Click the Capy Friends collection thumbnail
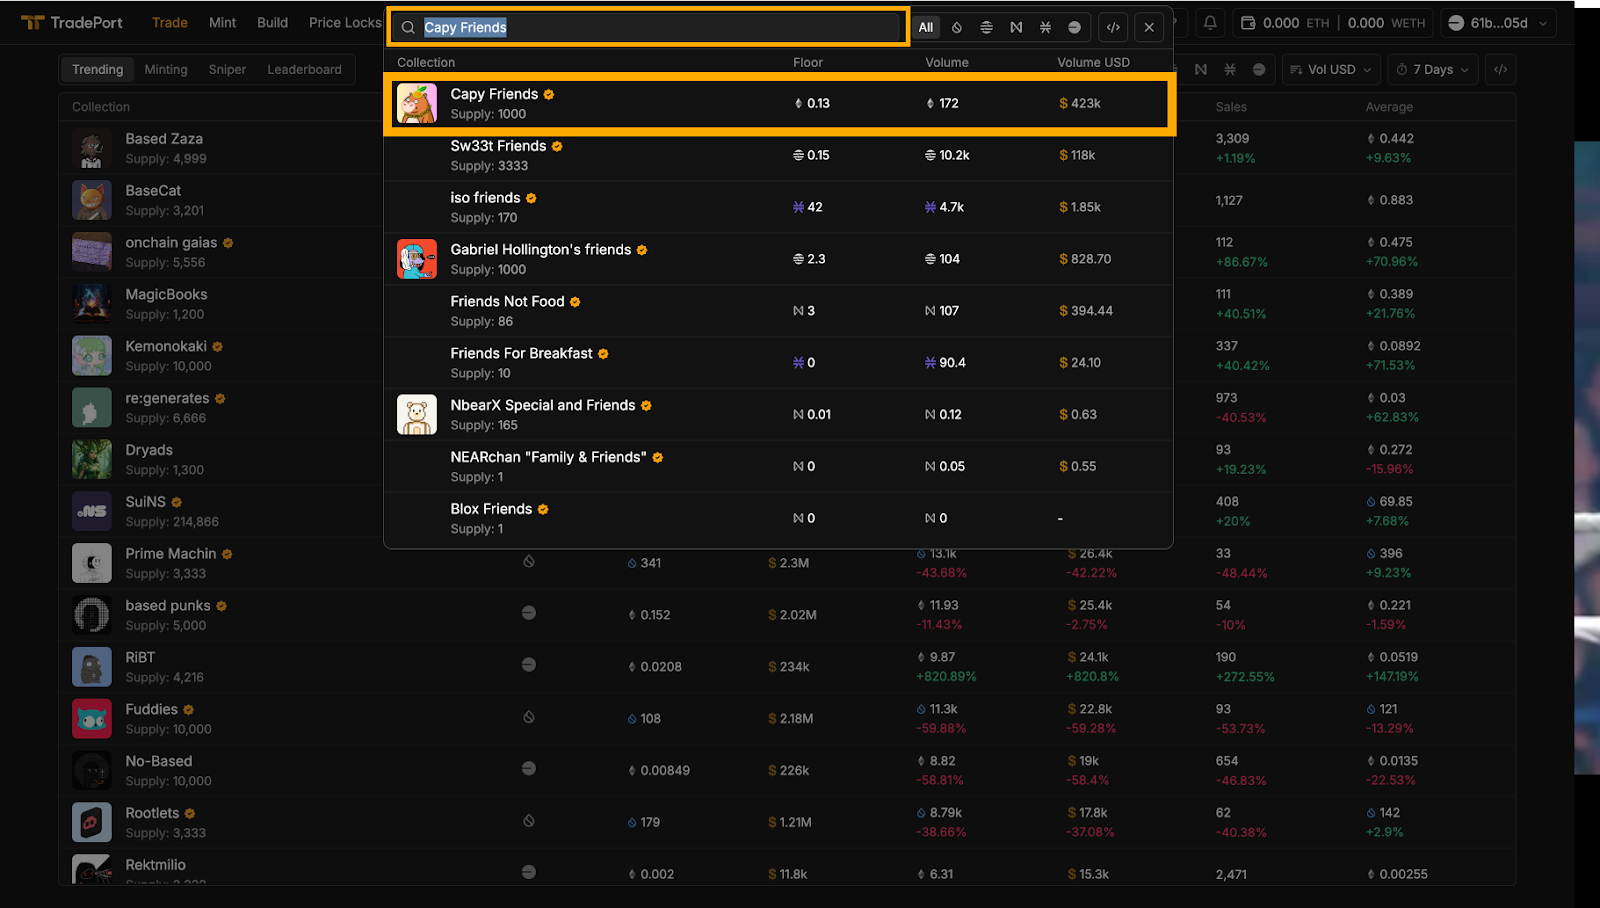 pyautogui.click(x=417, y=103)
